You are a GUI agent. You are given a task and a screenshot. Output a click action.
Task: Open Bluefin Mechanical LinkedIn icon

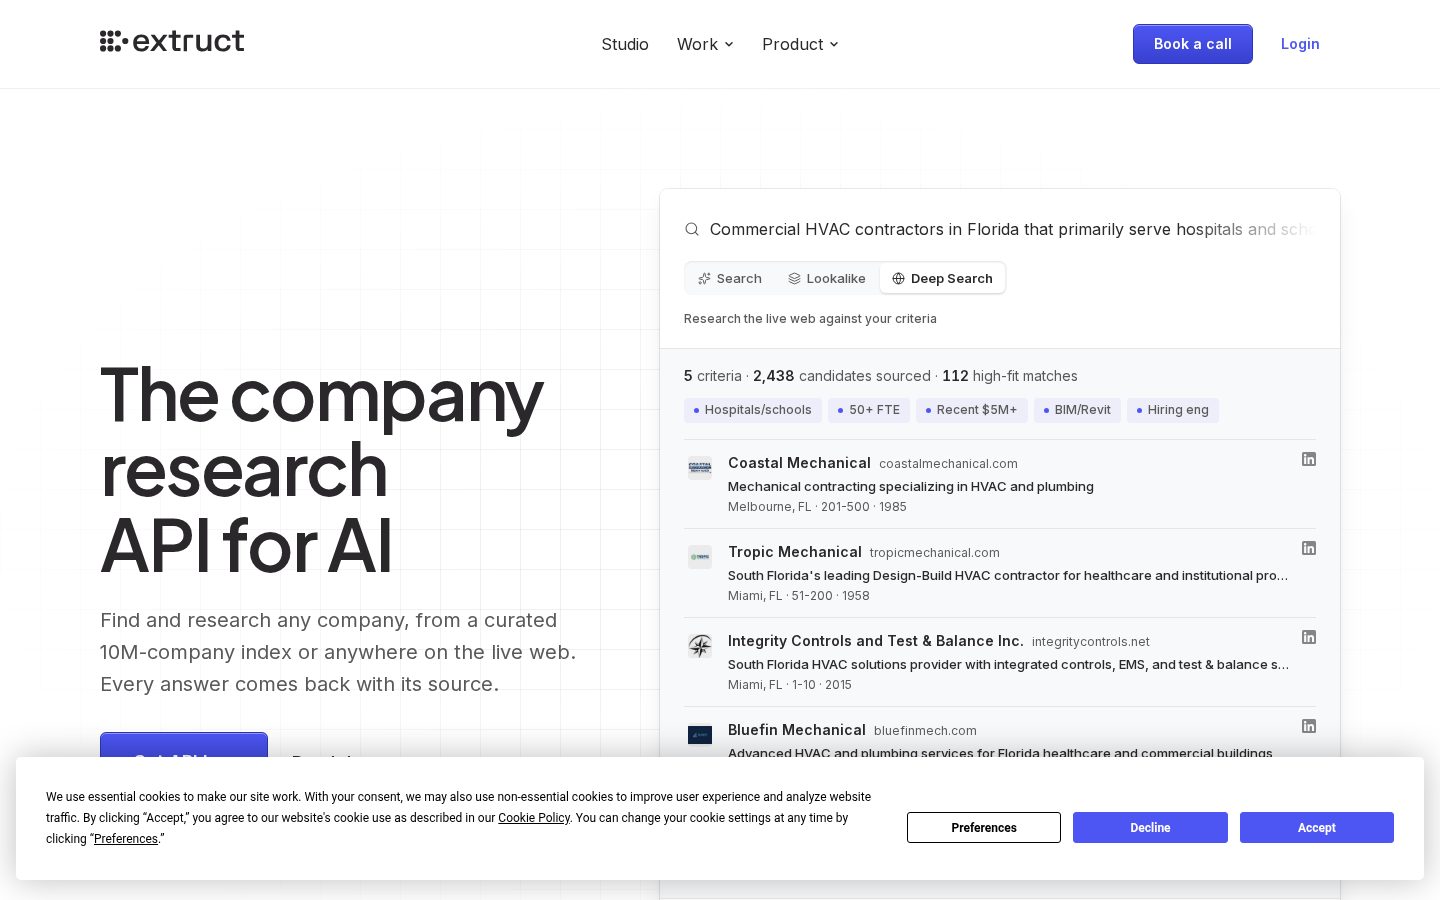click(x=1308, y=726)
